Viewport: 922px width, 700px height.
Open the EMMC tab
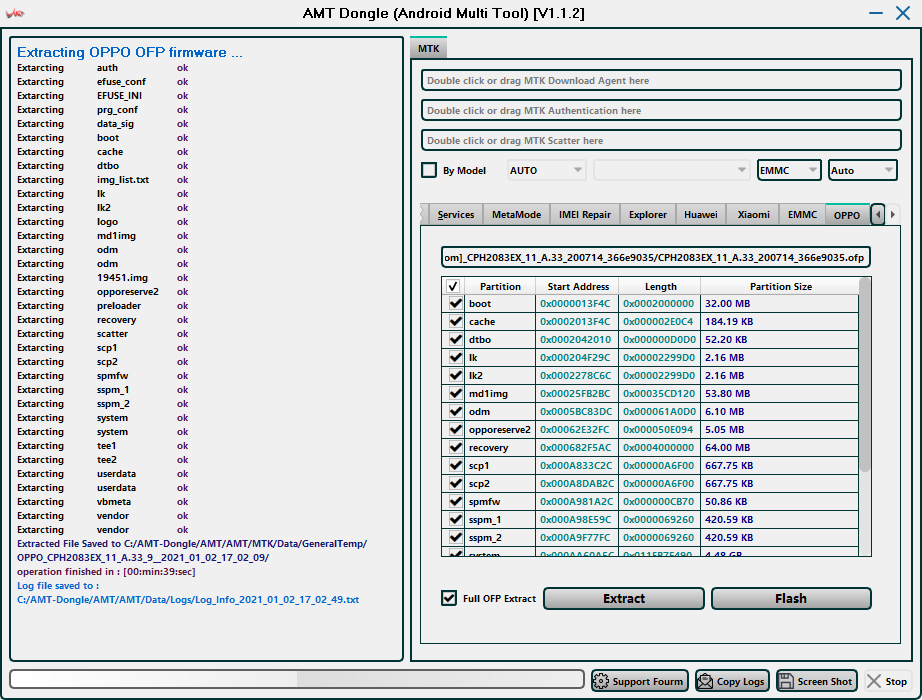802,215
